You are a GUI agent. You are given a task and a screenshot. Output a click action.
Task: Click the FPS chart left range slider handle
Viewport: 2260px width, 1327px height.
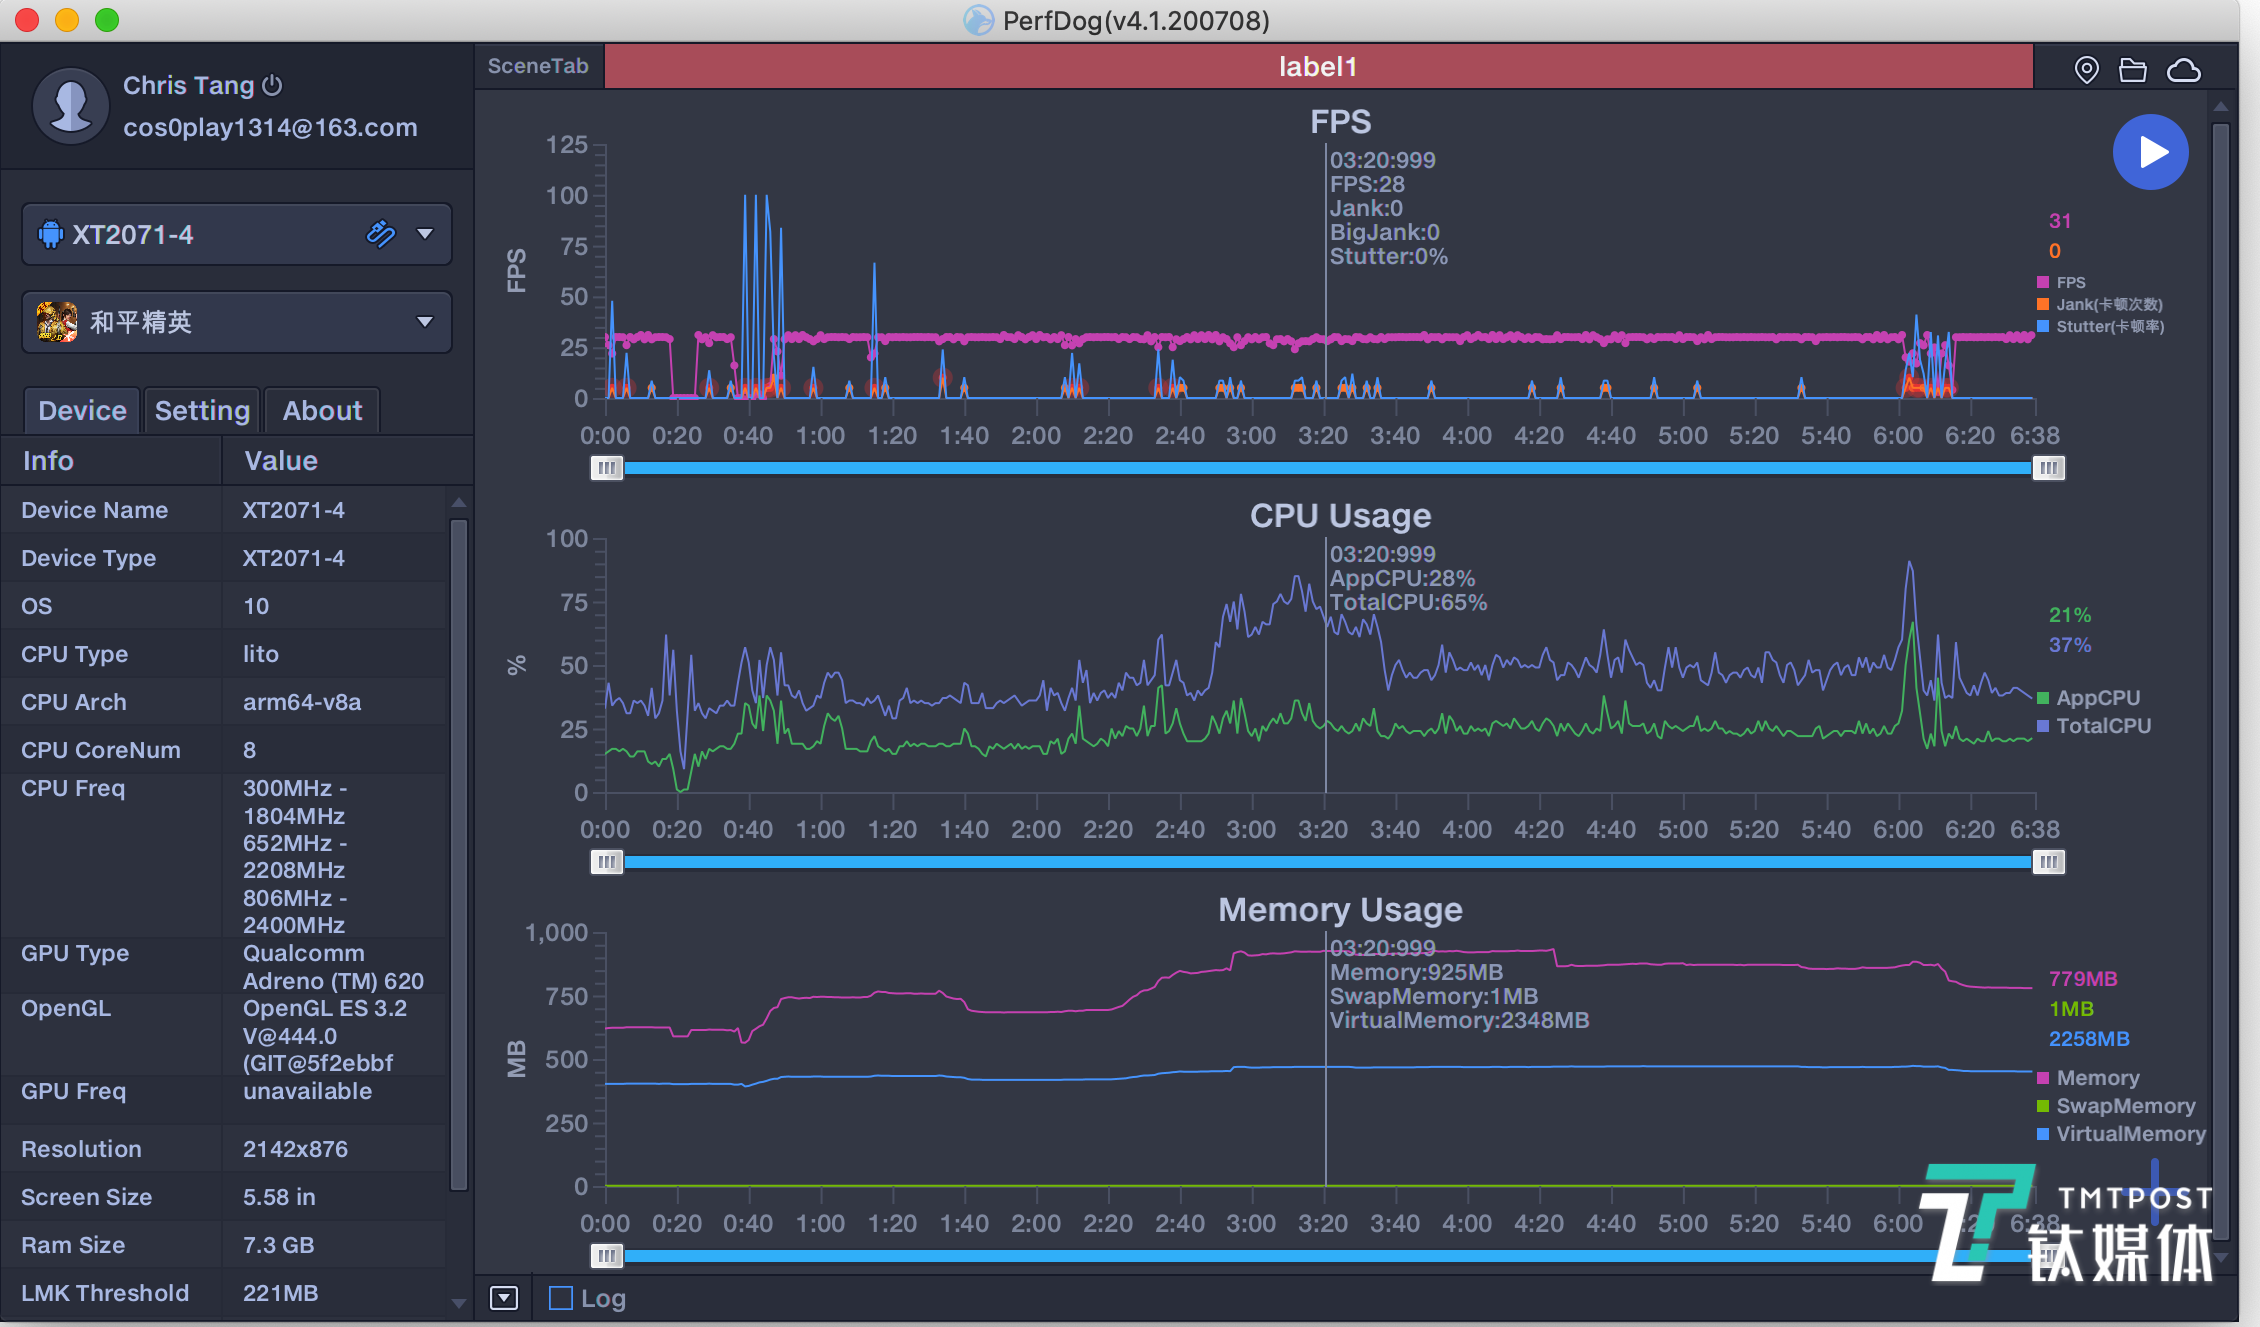pyautogui.click(x=606, y=468)
